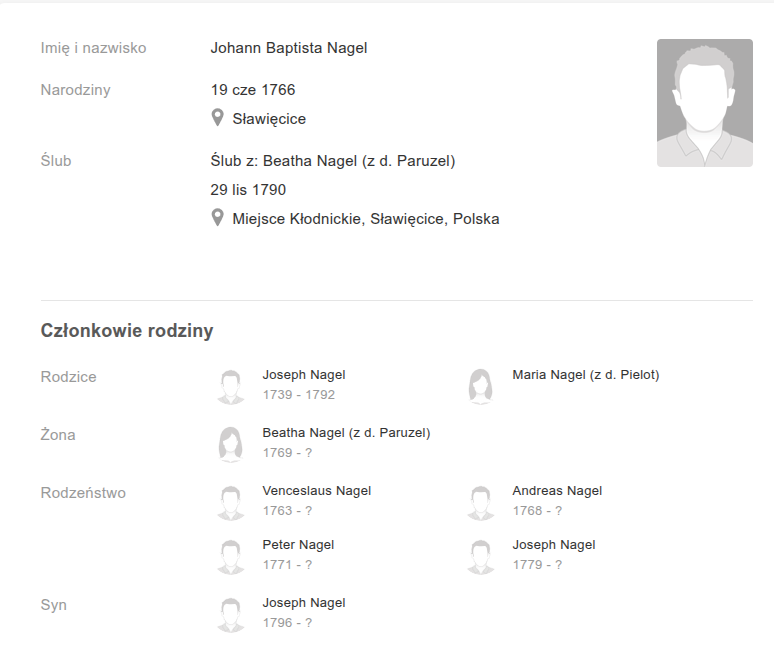
Task: Click the large profile photo placeholder
Action: (x=704, y=103)
